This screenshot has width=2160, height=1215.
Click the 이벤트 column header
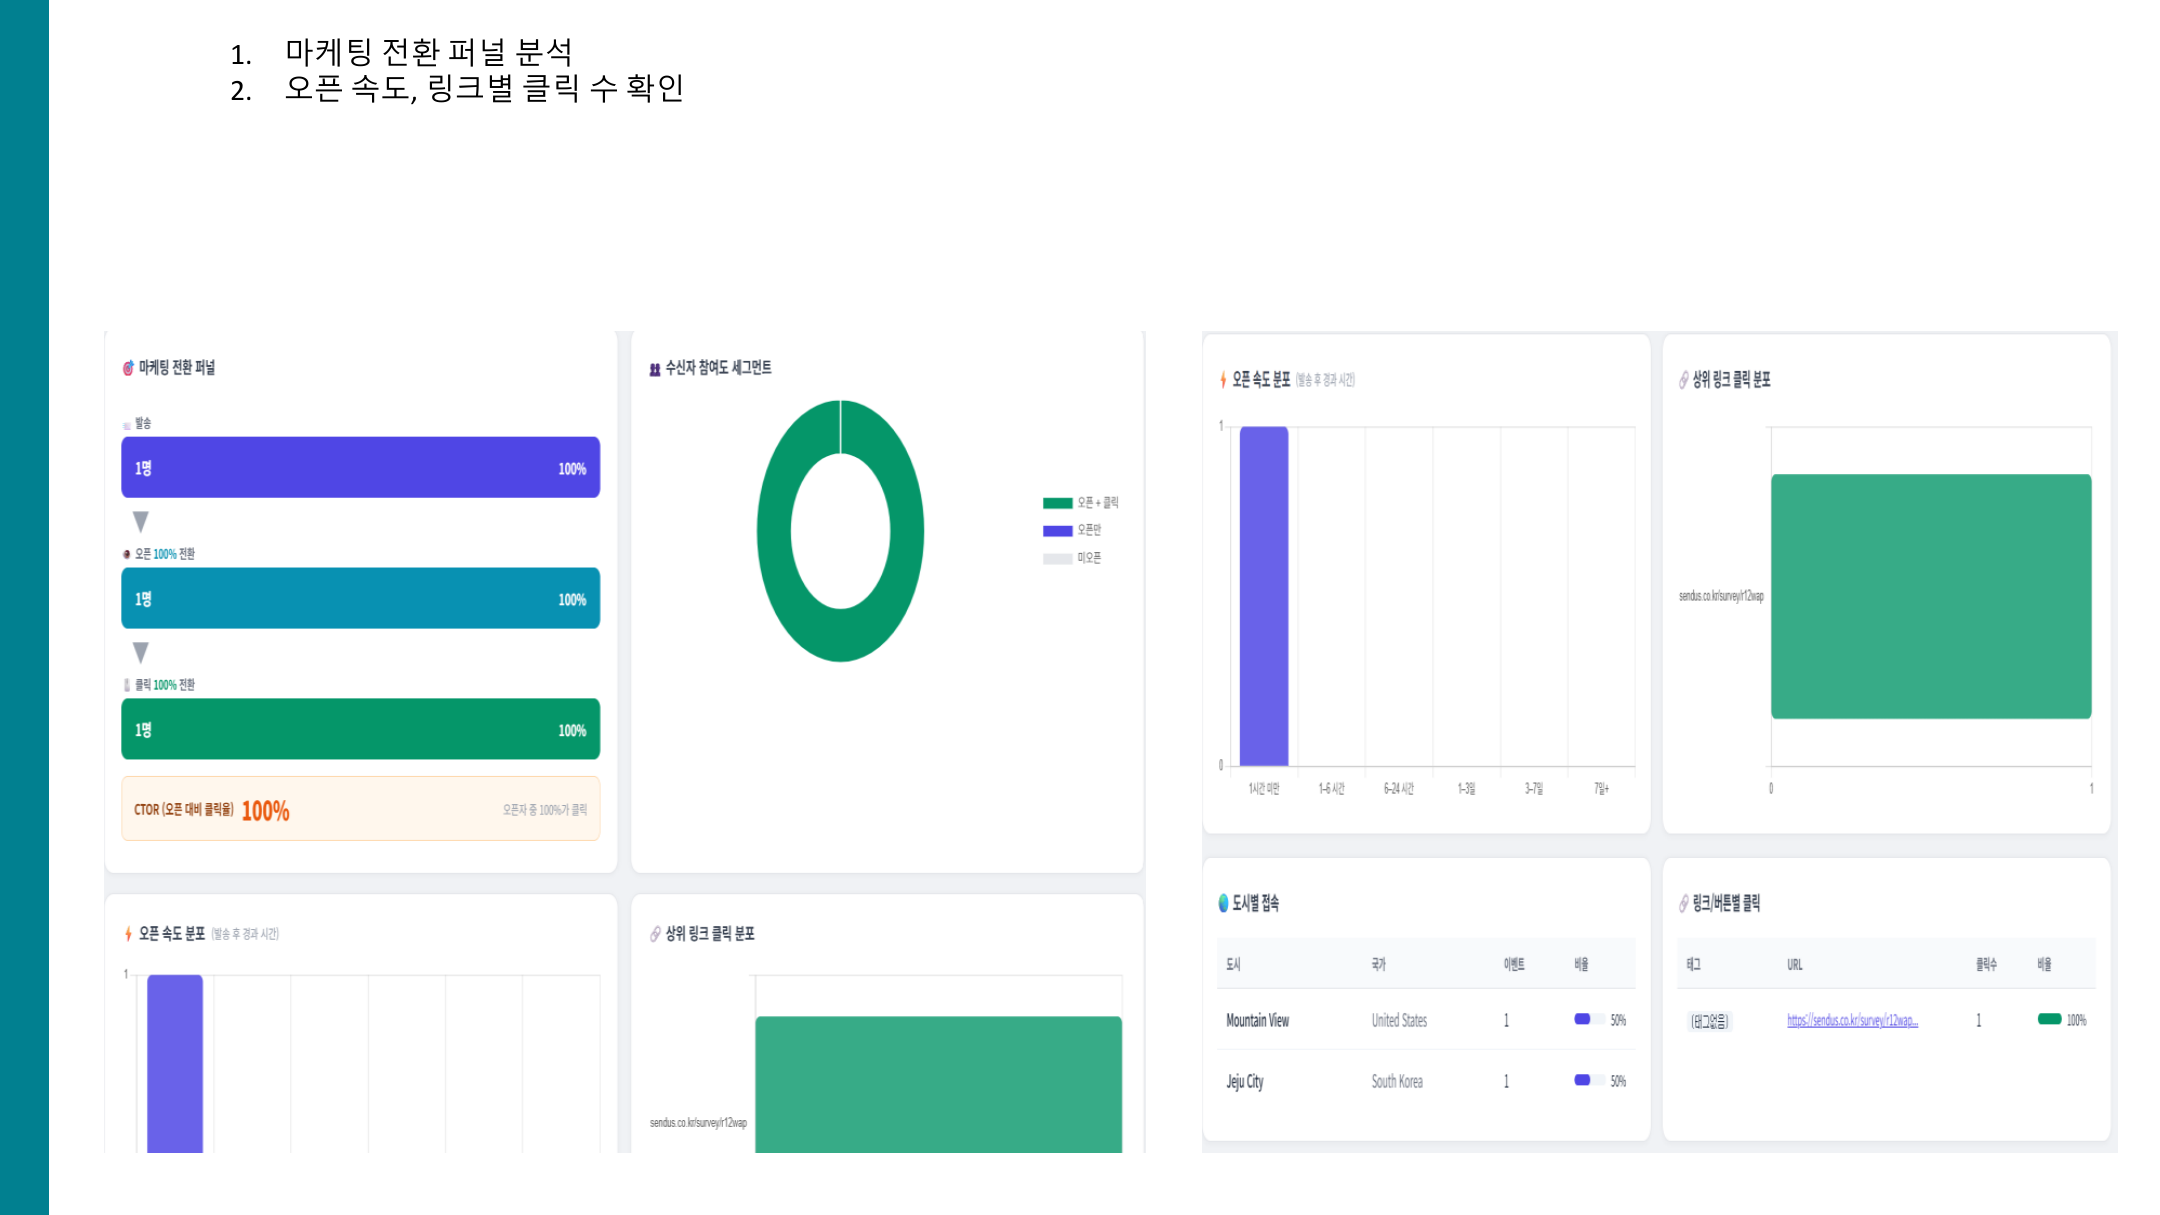1514,964
